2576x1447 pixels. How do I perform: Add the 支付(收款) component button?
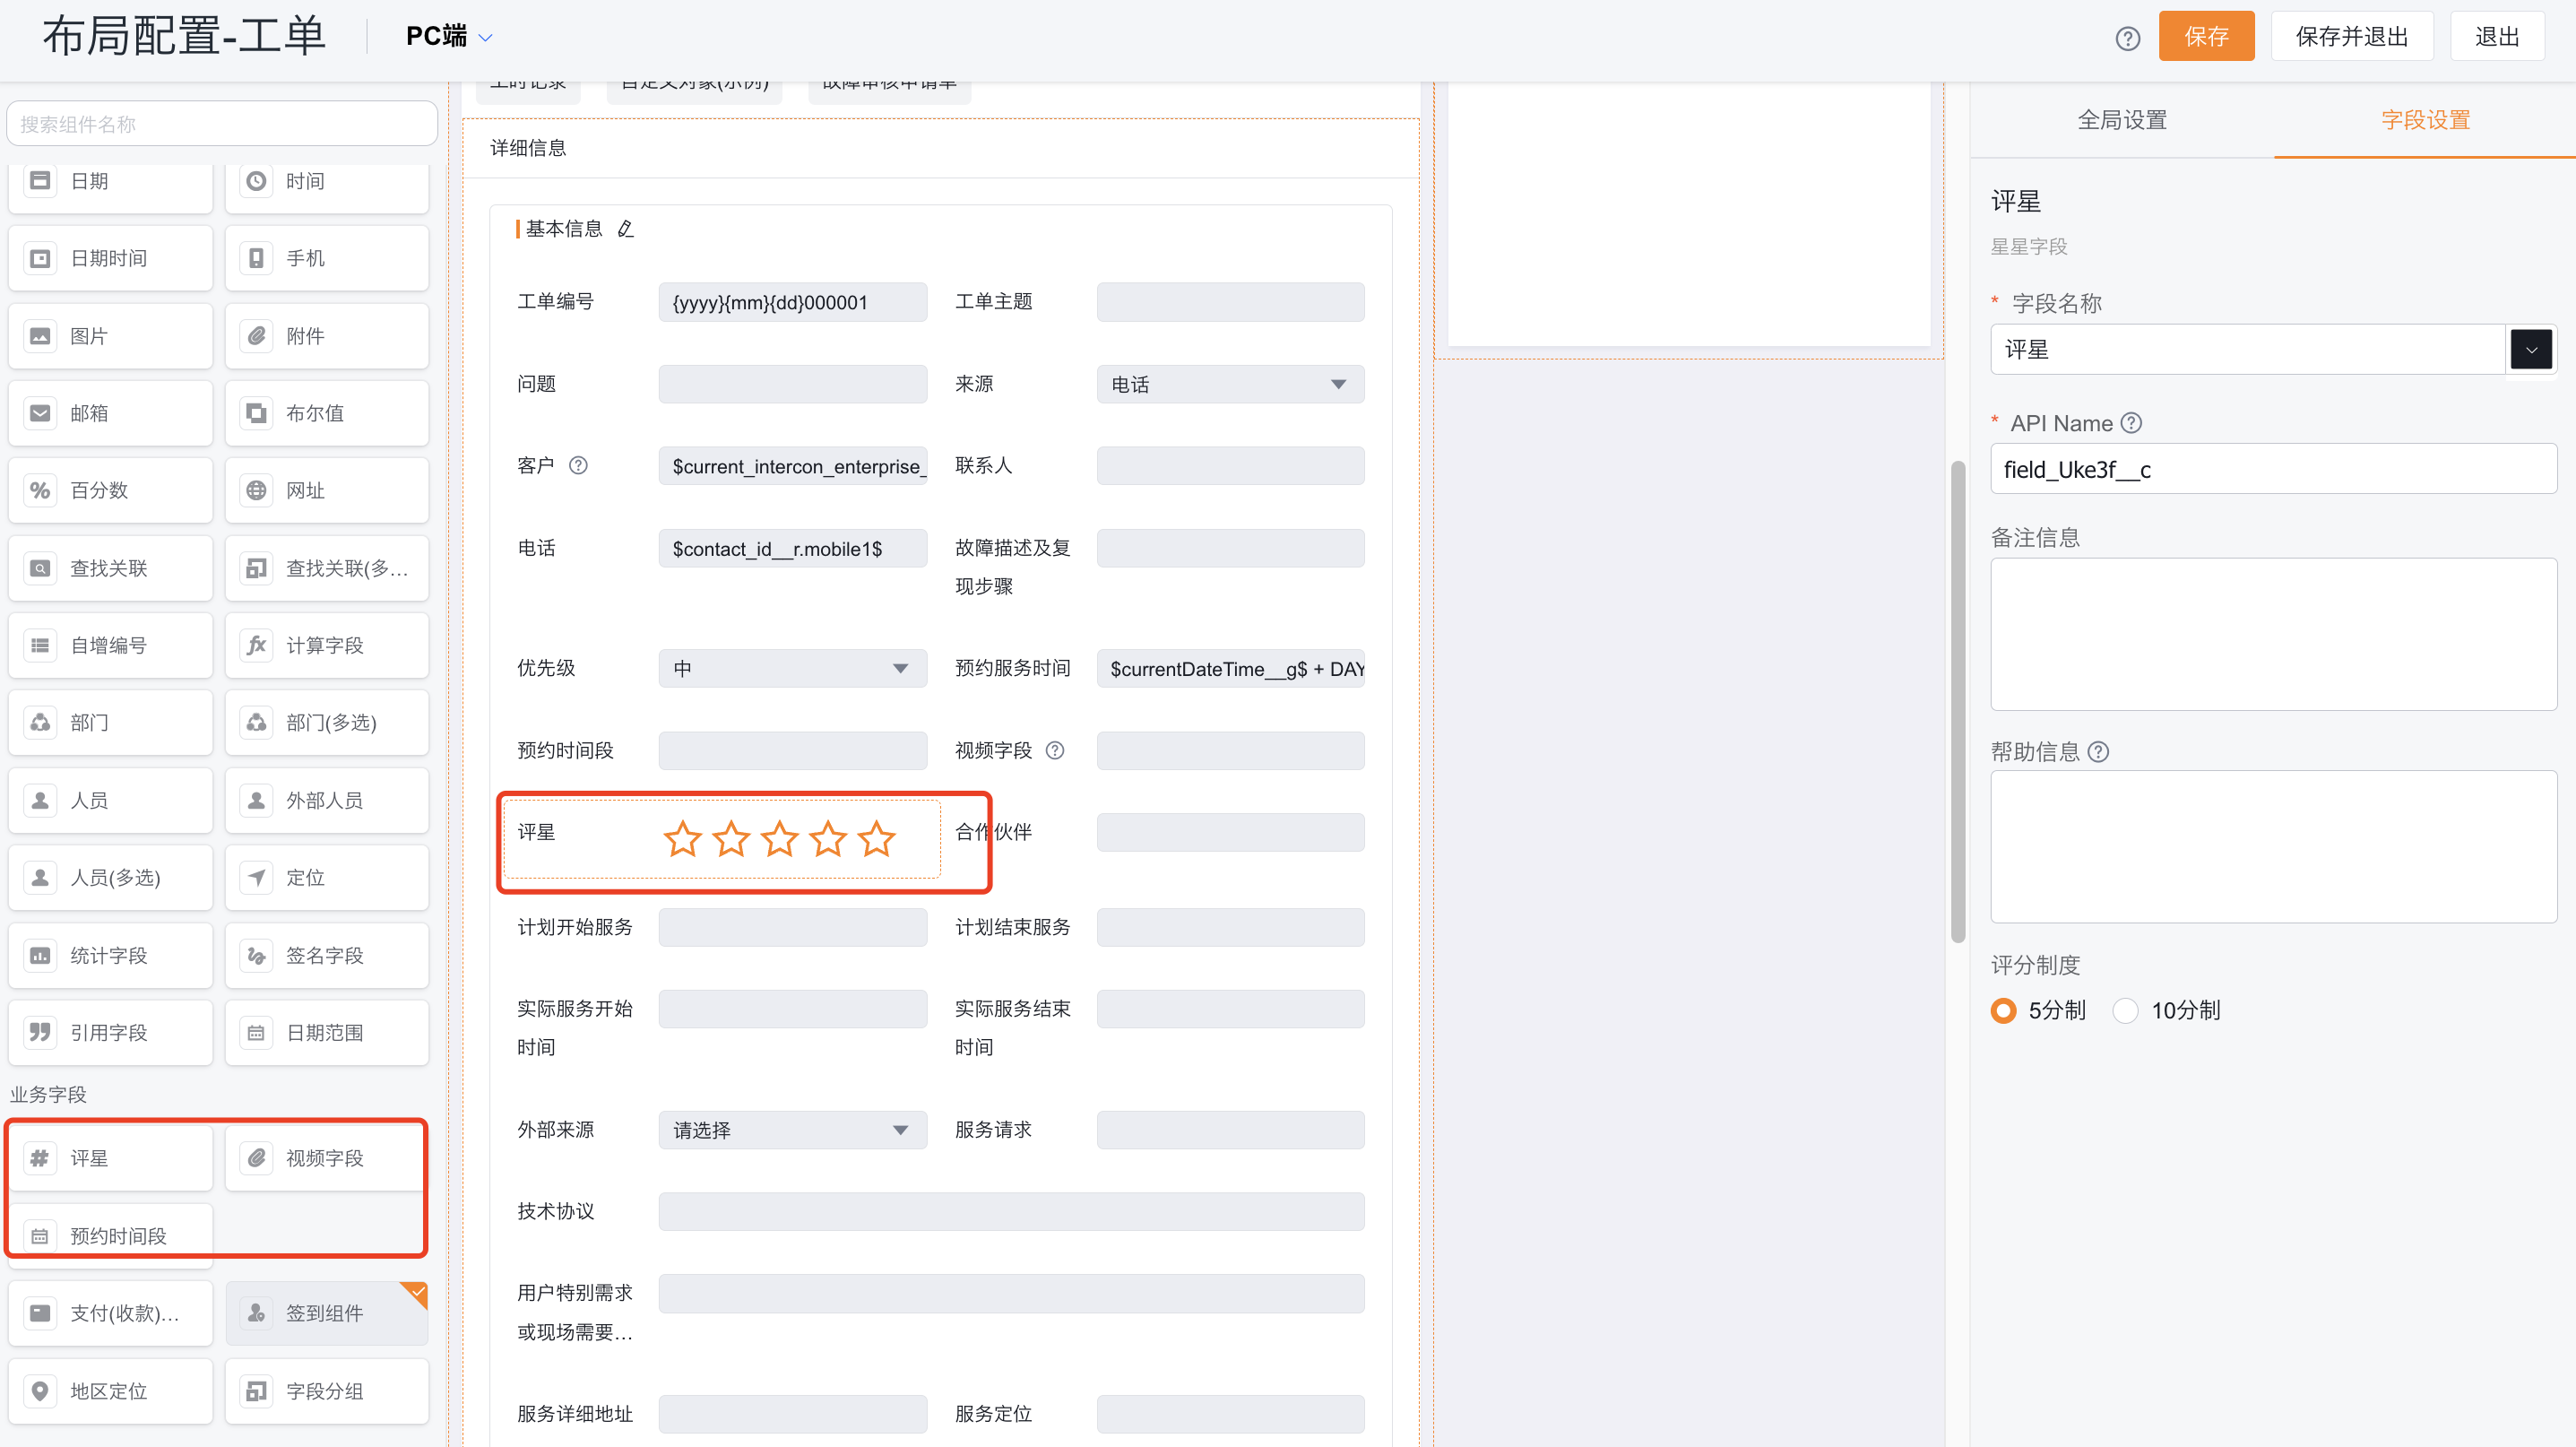pos(111,1313)
